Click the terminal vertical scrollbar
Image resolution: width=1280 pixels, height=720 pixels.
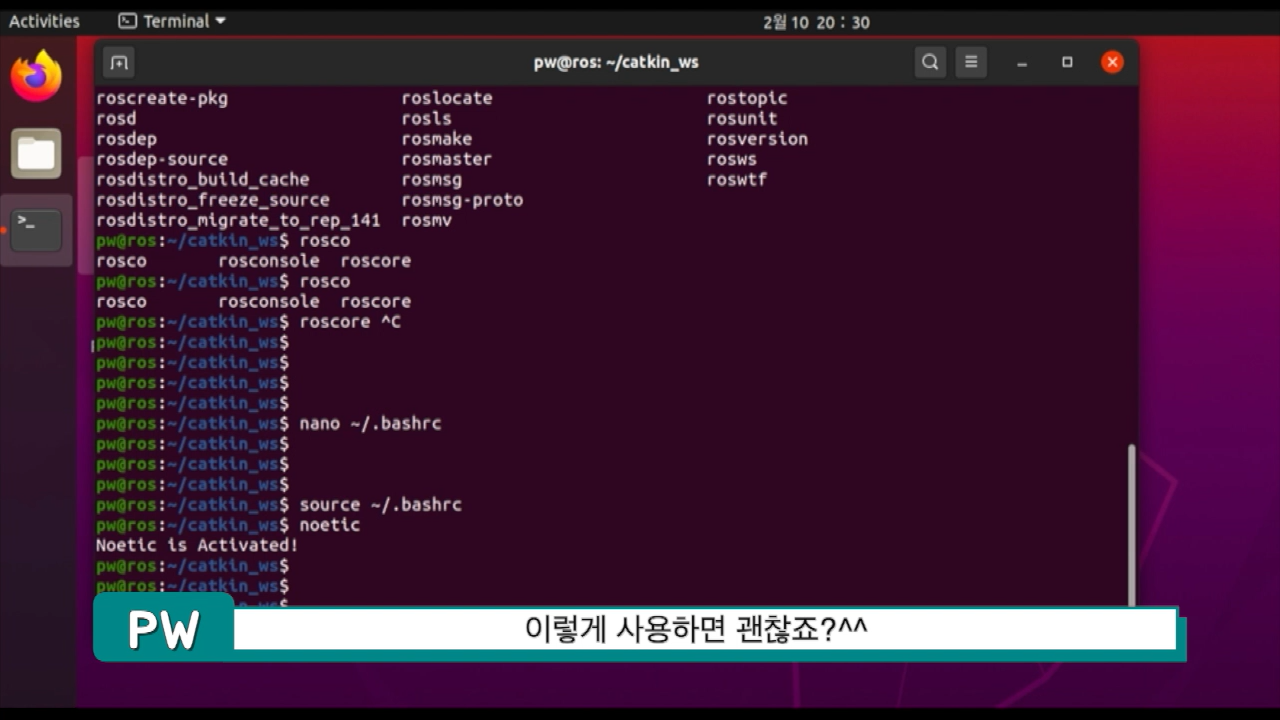pyautogui.click(x=1132, y=524)
